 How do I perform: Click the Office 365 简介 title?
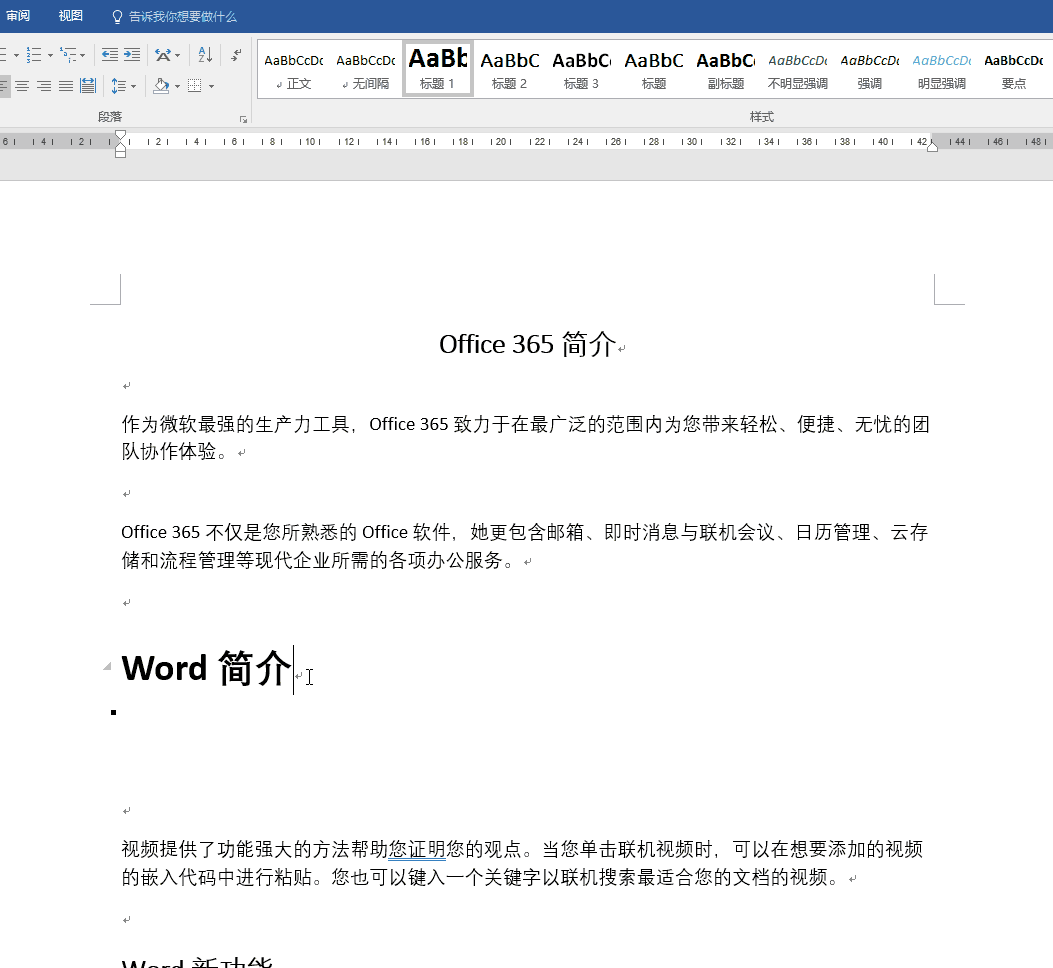(x=527, y=344)
